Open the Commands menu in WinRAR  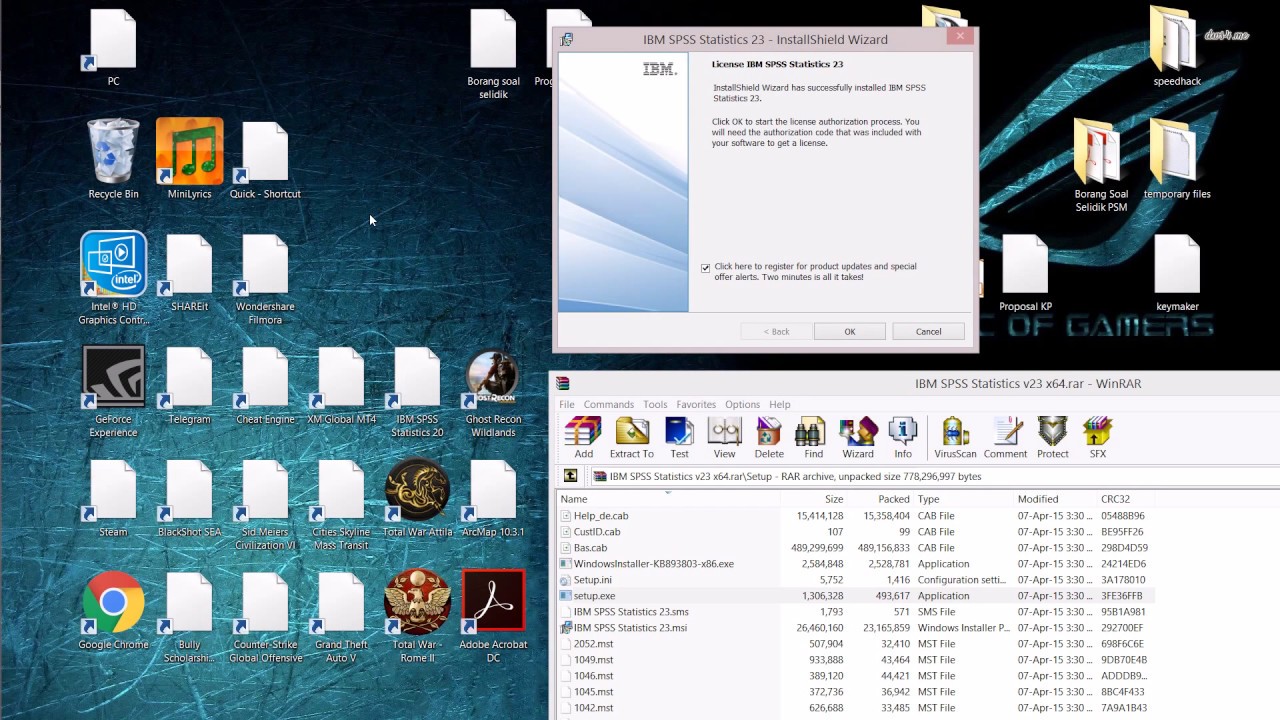pyautogui.click(x=609, y=404)
